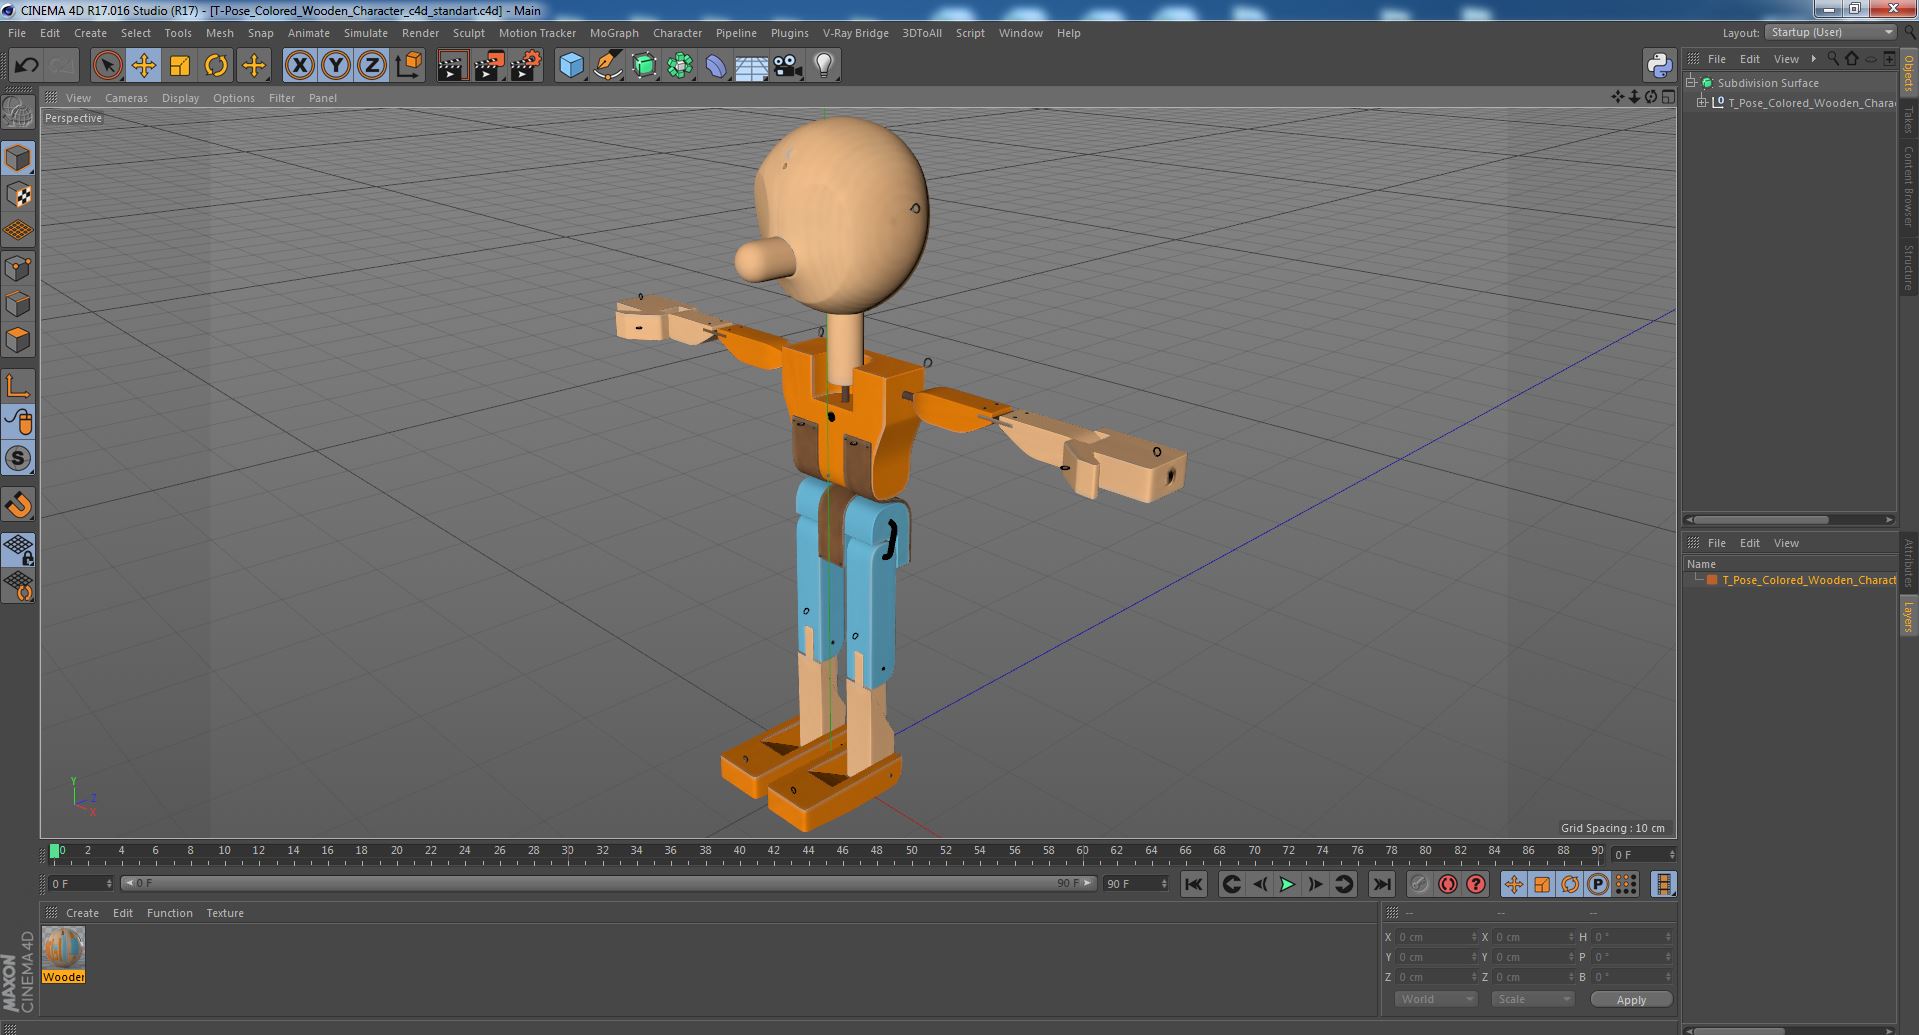This screenshot has height=1035, width=1919.
Task: Switch to the Content Browser side tab
Action: (1908, 186)
